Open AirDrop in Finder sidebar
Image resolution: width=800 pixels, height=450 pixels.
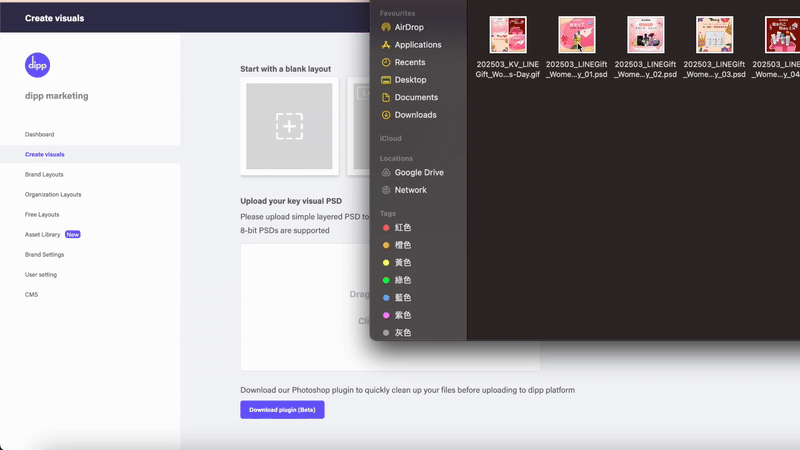coord(409,27)
